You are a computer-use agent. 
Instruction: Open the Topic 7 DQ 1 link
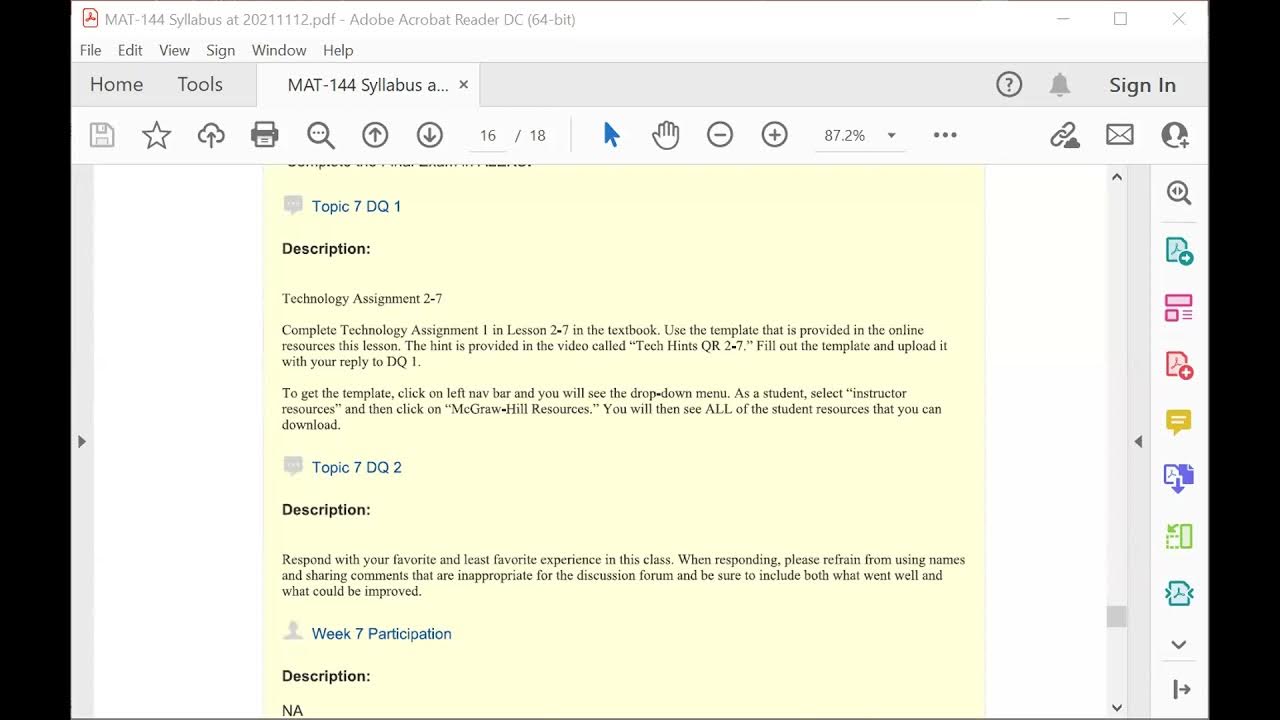point(356,206)
